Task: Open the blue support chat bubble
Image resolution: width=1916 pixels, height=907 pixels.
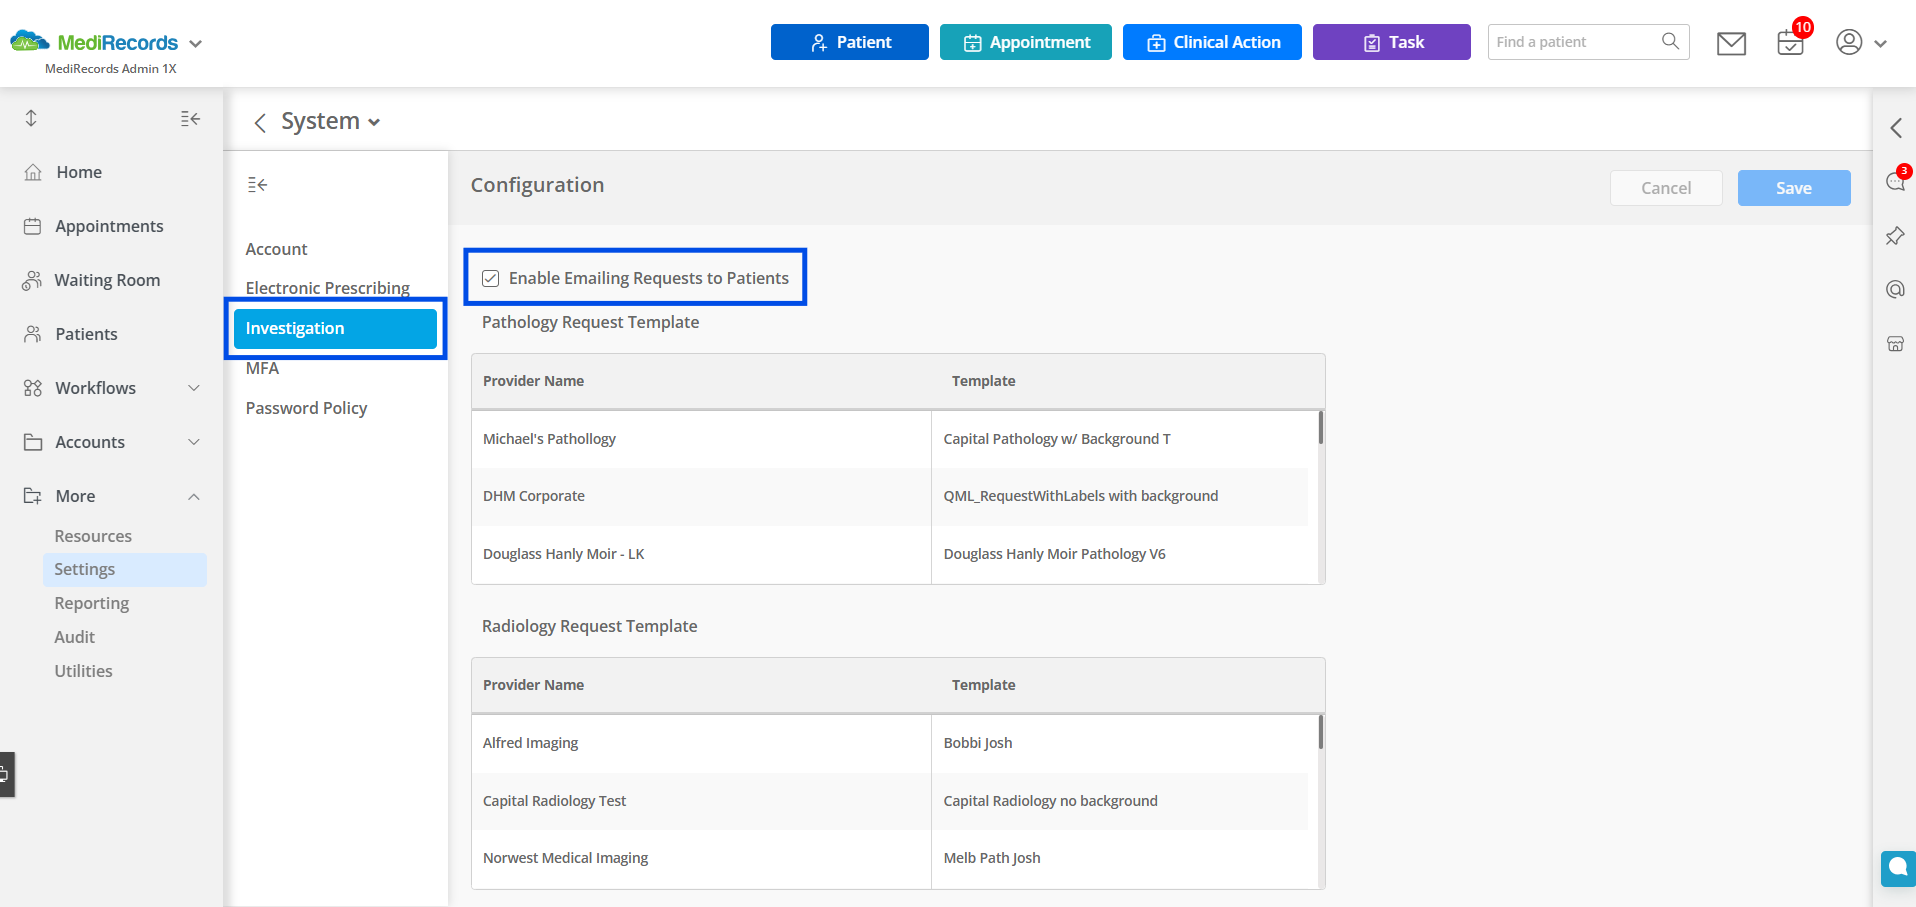Action: 1898,869
